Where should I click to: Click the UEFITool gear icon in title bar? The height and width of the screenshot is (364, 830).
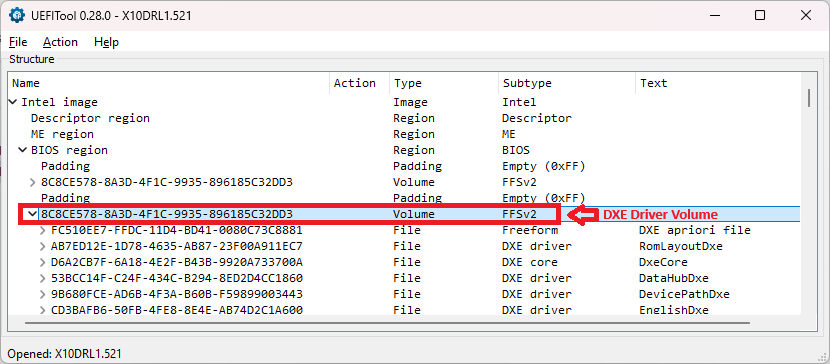(17, 15)
